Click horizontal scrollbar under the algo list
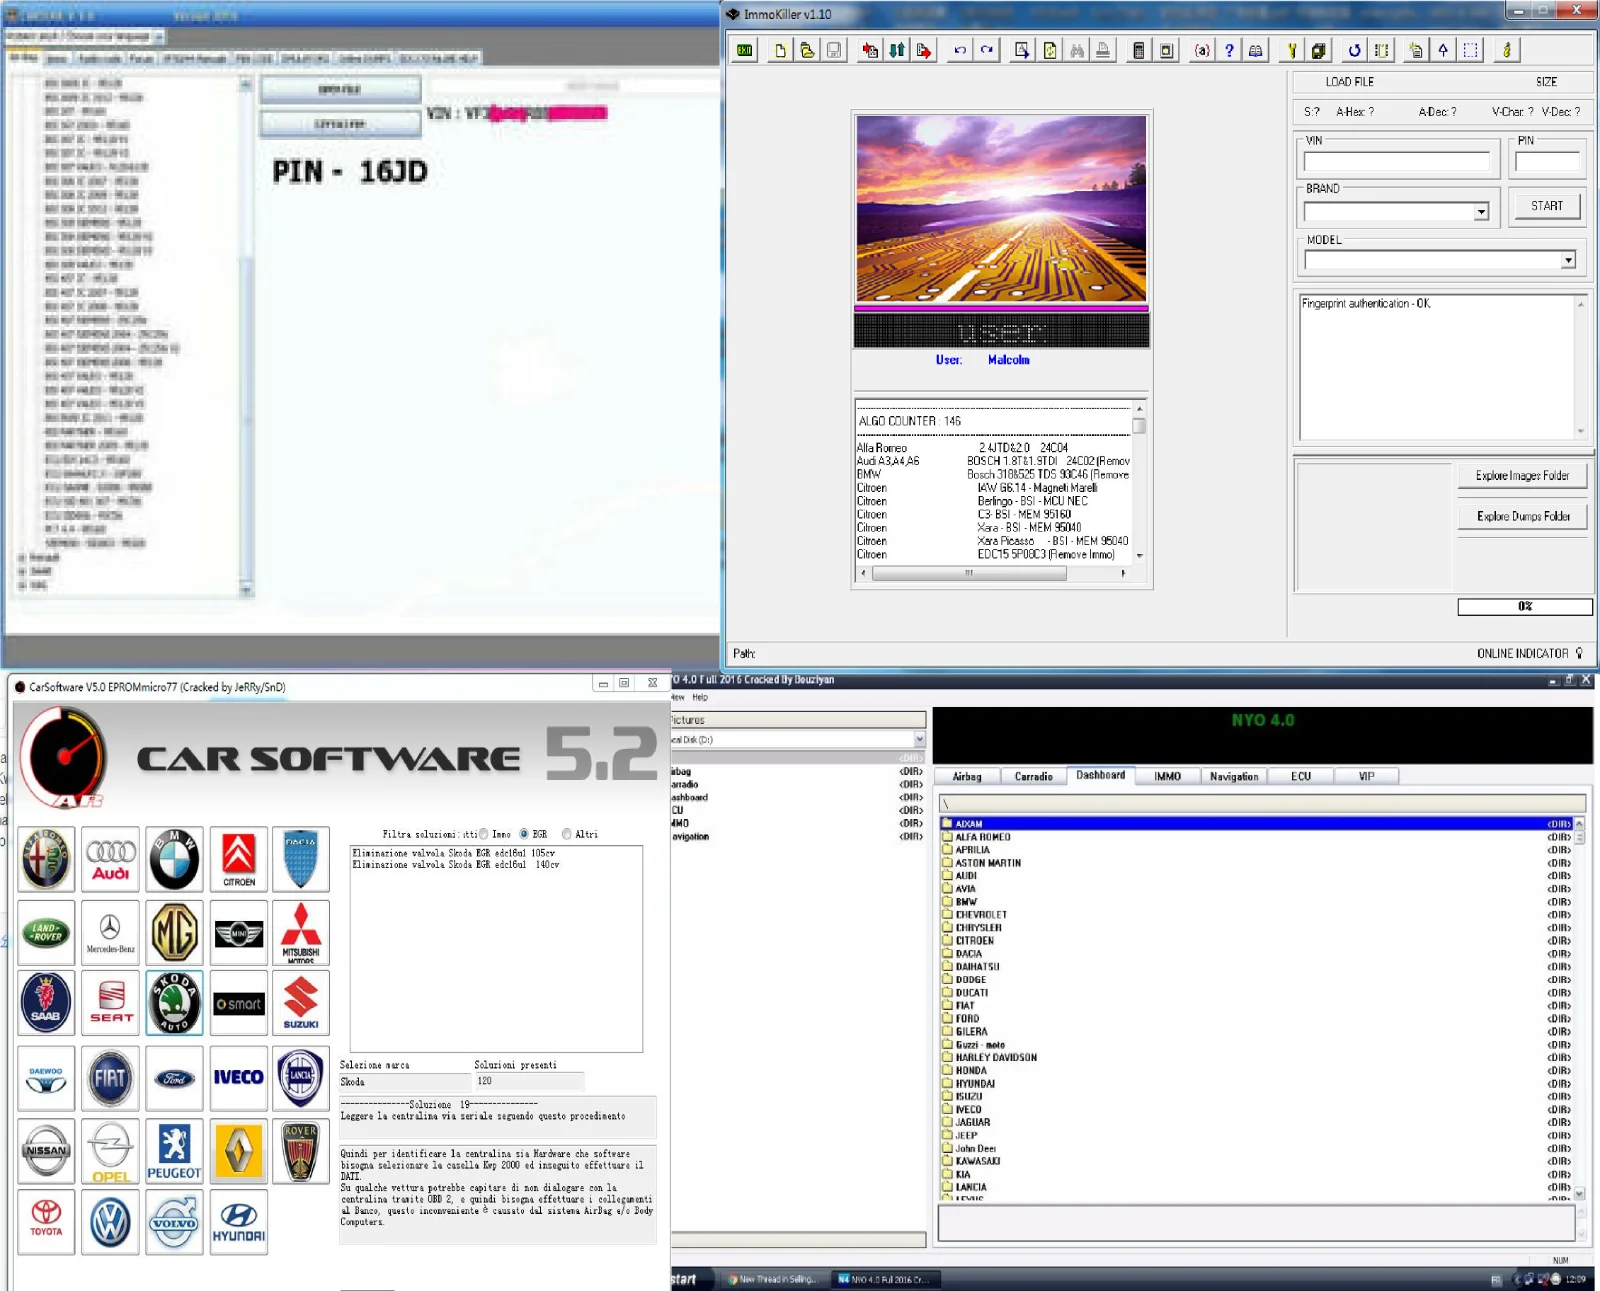The height and width of the screenshot is (1291, 1600). pyautogui.click(x=994, y=574)
